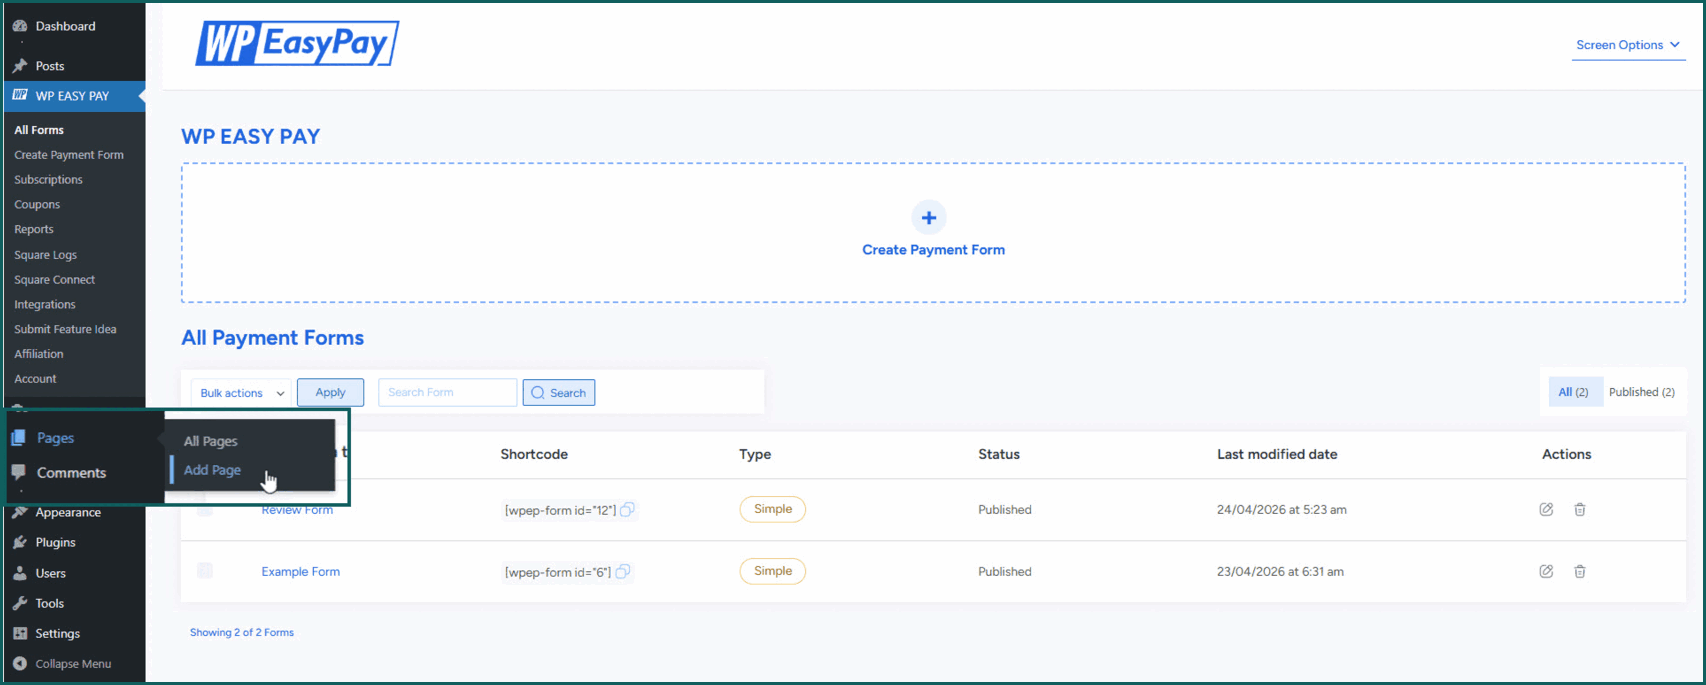Copy the wpep-form id="12" shortcode
The width and height of the screenshot is (1706, 685).
click(627, 510)
